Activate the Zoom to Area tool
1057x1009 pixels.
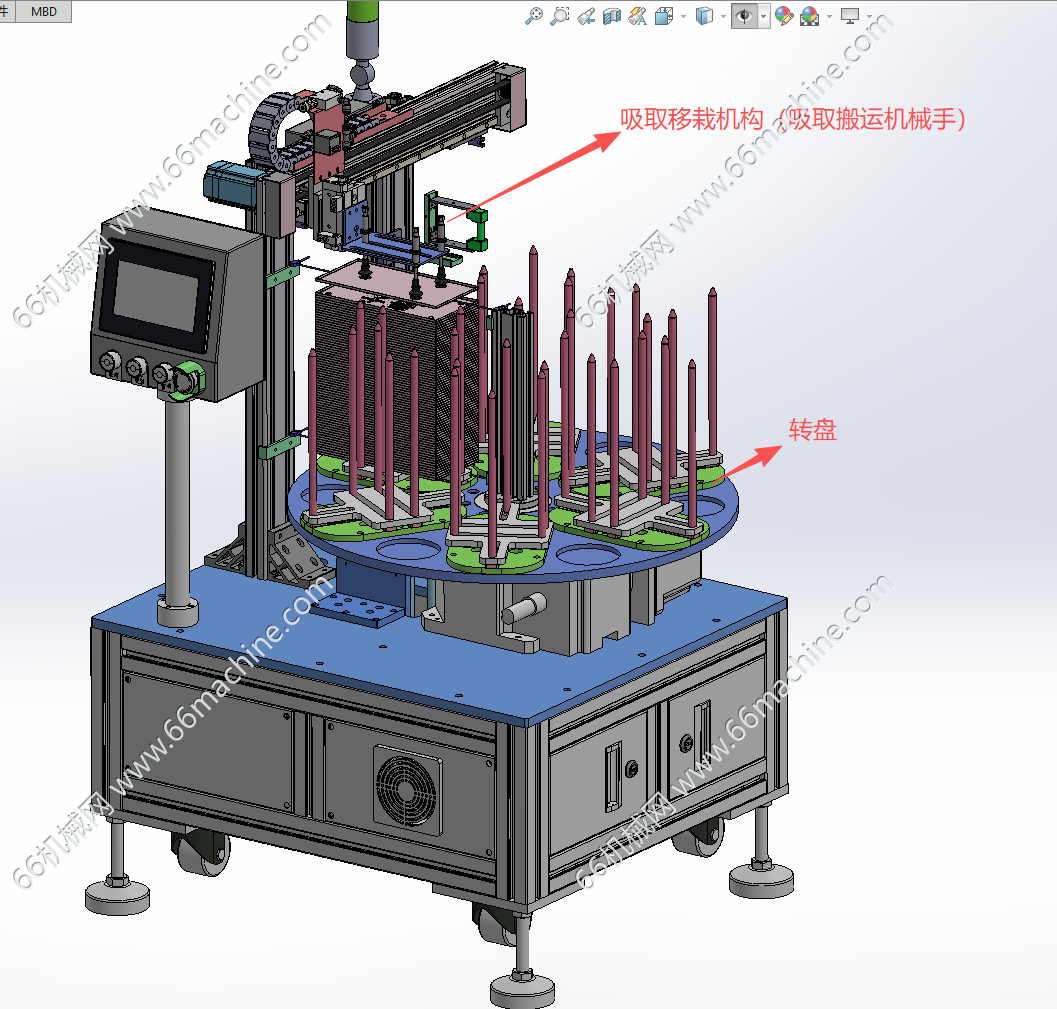(x=560, y=16)
